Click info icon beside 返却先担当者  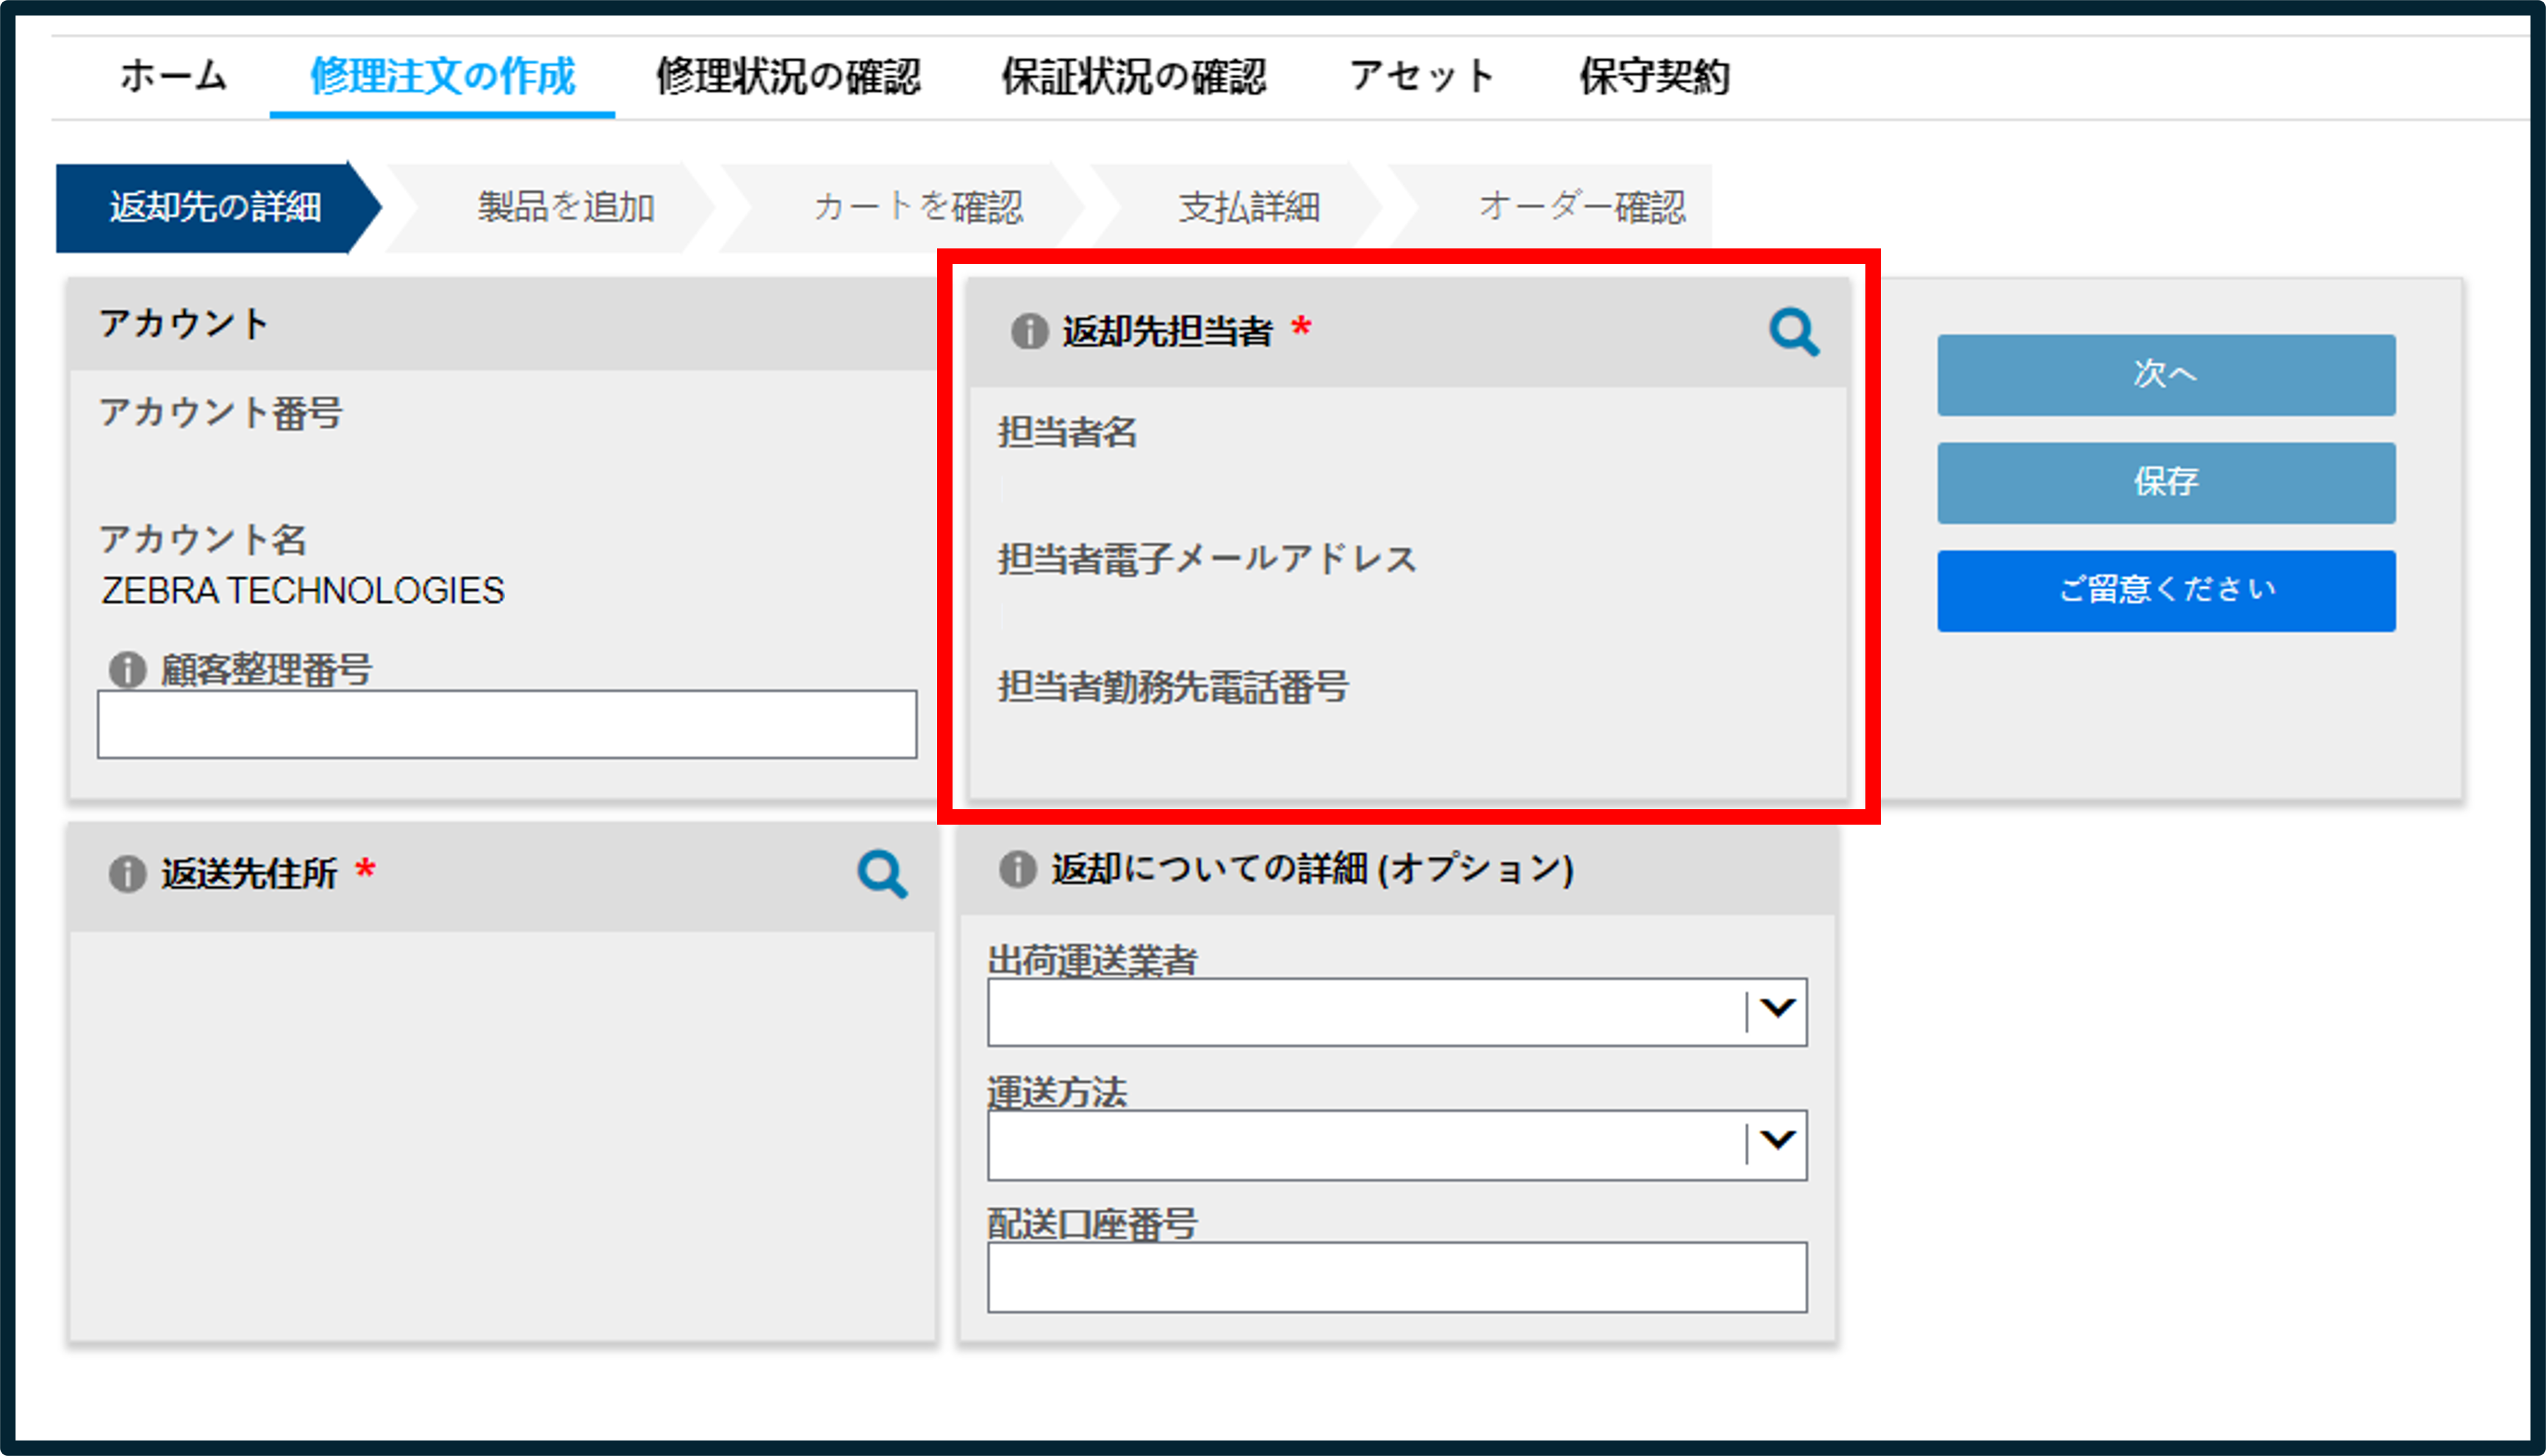point(1029,331)
